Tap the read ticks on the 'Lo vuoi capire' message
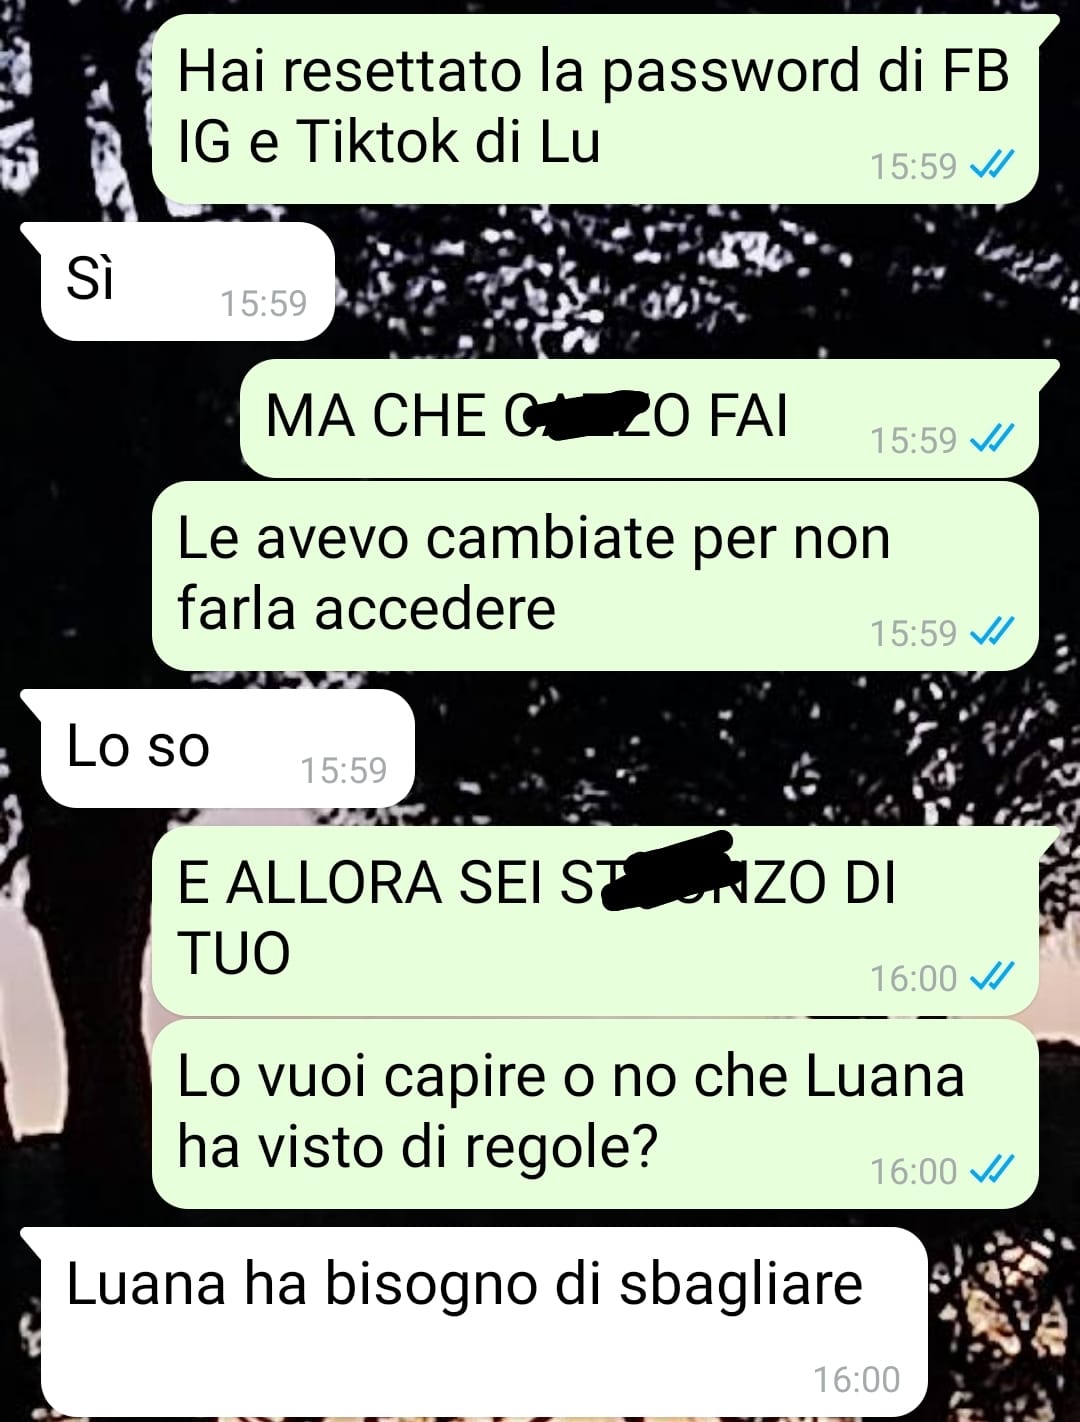1080x1422 pixels. click(993, 1169)
